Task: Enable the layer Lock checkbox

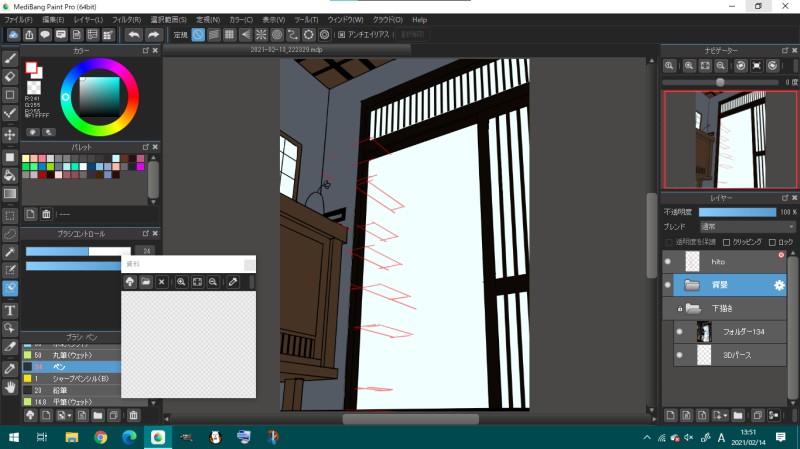Action: (772, 242)
